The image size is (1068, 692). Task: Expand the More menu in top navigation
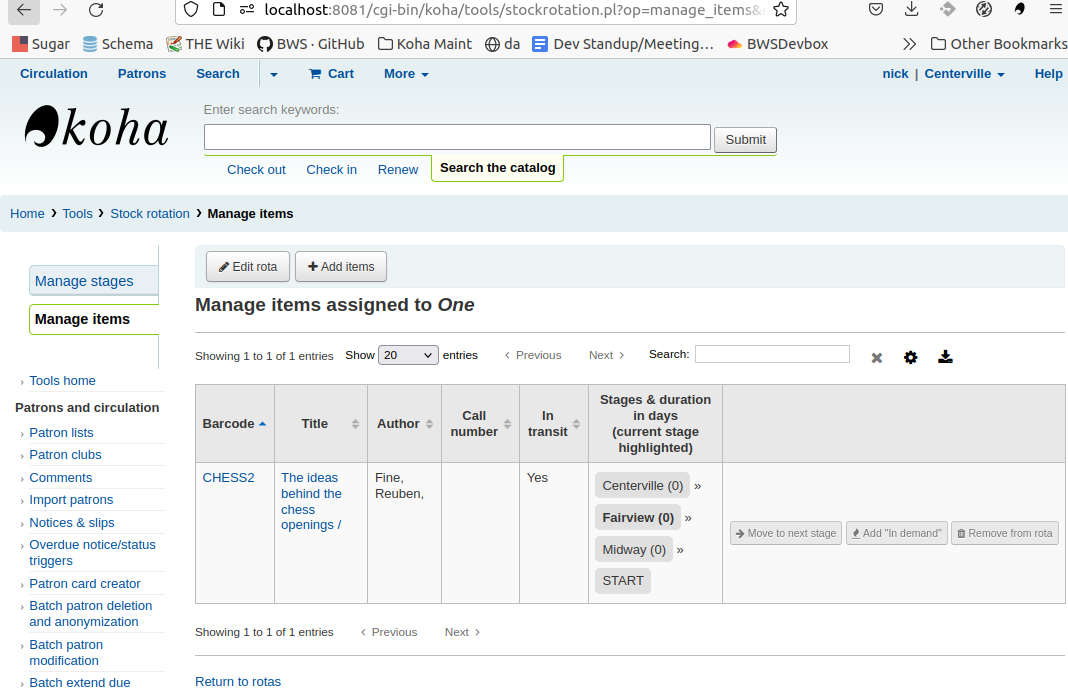pyautogui.click(x=406, y=74)
